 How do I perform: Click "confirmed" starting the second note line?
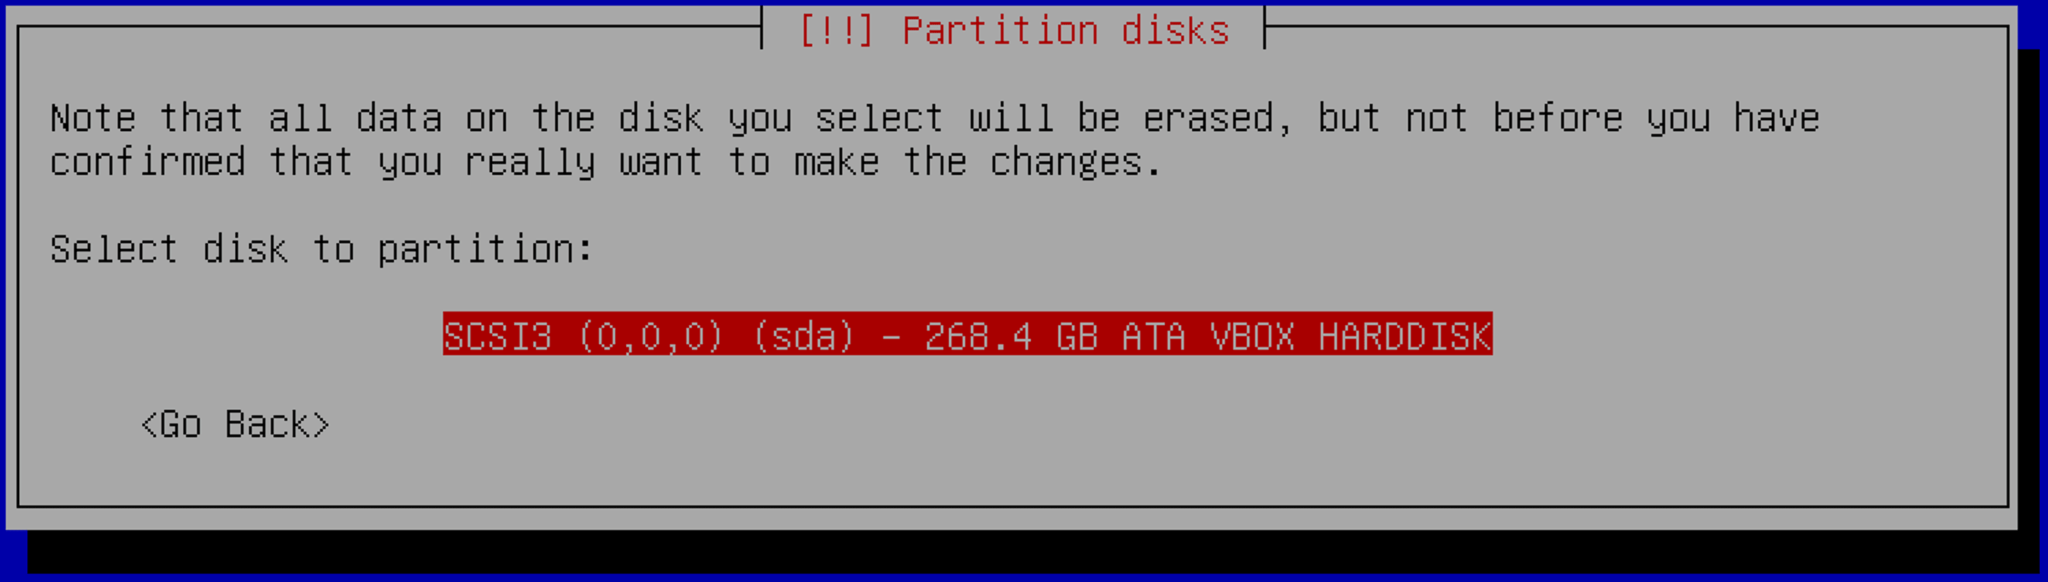[147, 162]
